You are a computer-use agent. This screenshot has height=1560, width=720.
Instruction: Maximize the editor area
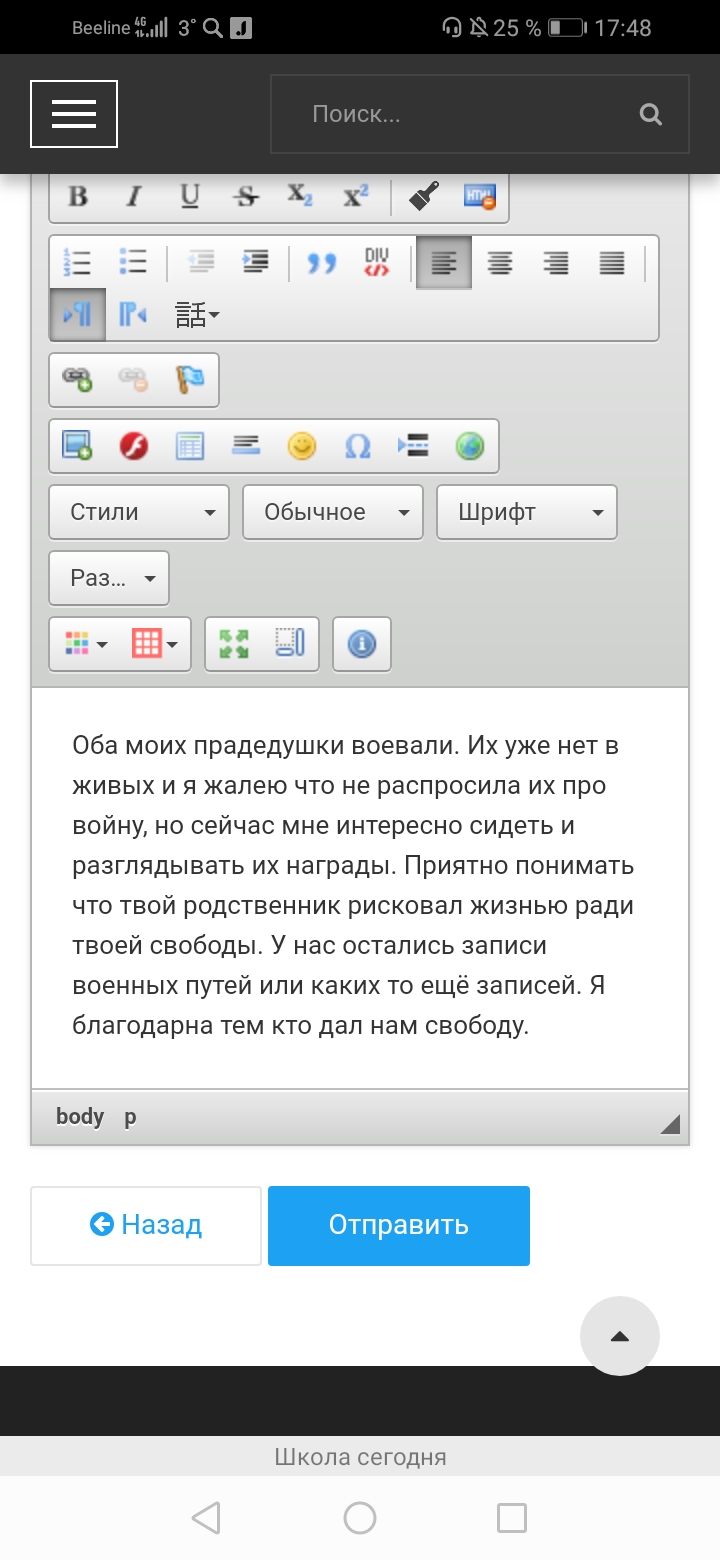point(234,644)
